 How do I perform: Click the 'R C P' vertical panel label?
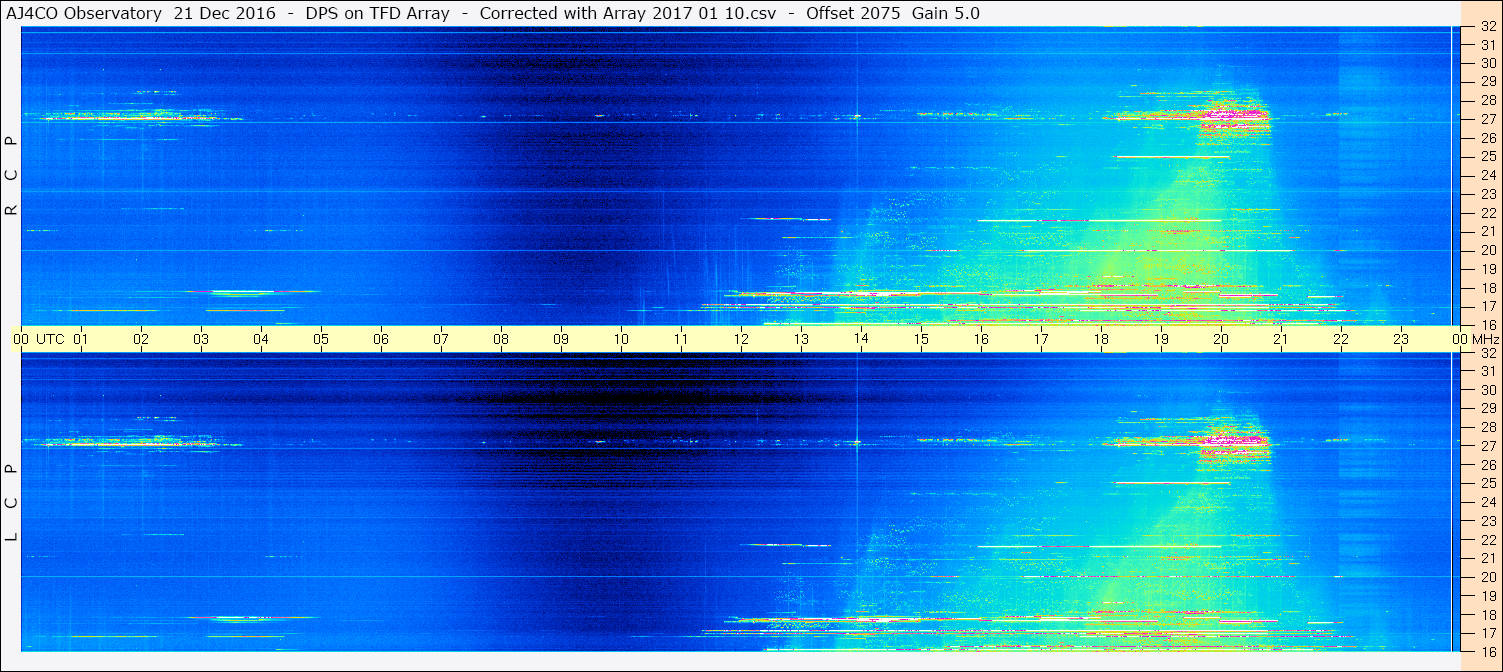click(11, 175)
